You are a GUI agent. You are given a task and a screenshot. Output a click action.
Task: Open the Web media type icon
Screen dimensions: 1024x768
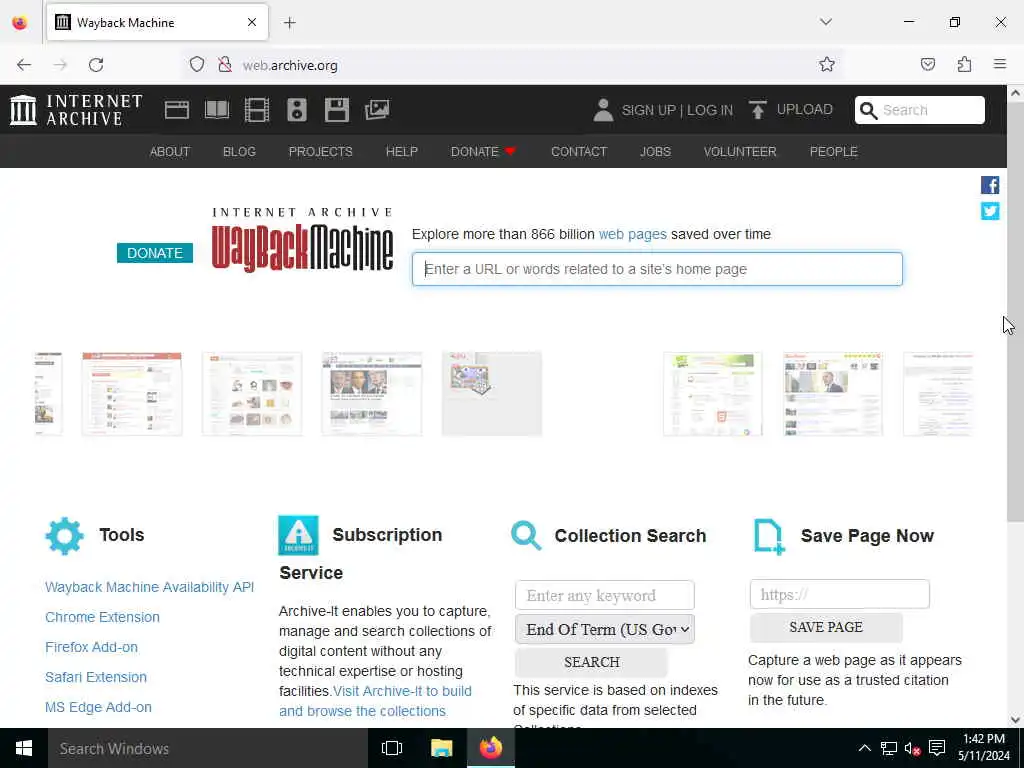tap(176, 110)
